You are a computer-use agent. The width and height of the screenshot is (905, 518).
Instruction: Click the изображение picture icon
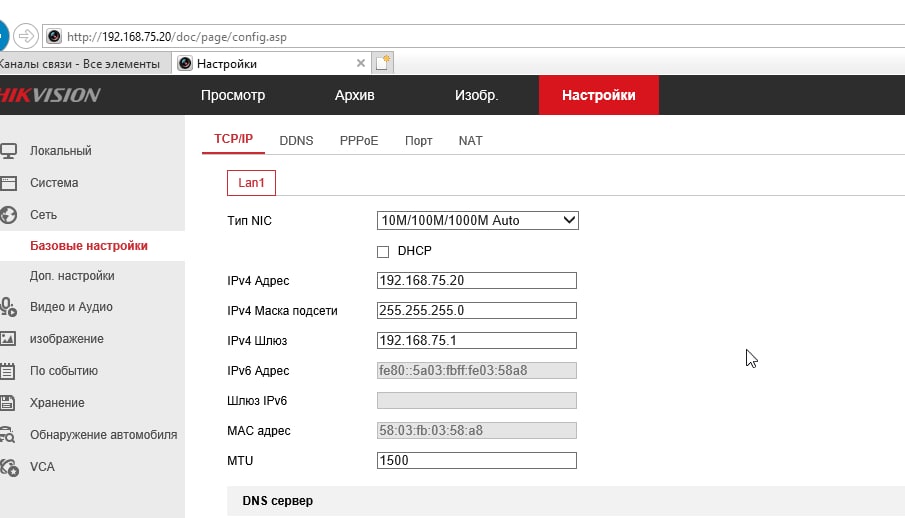pyautogui.click(x=8, y=338)
